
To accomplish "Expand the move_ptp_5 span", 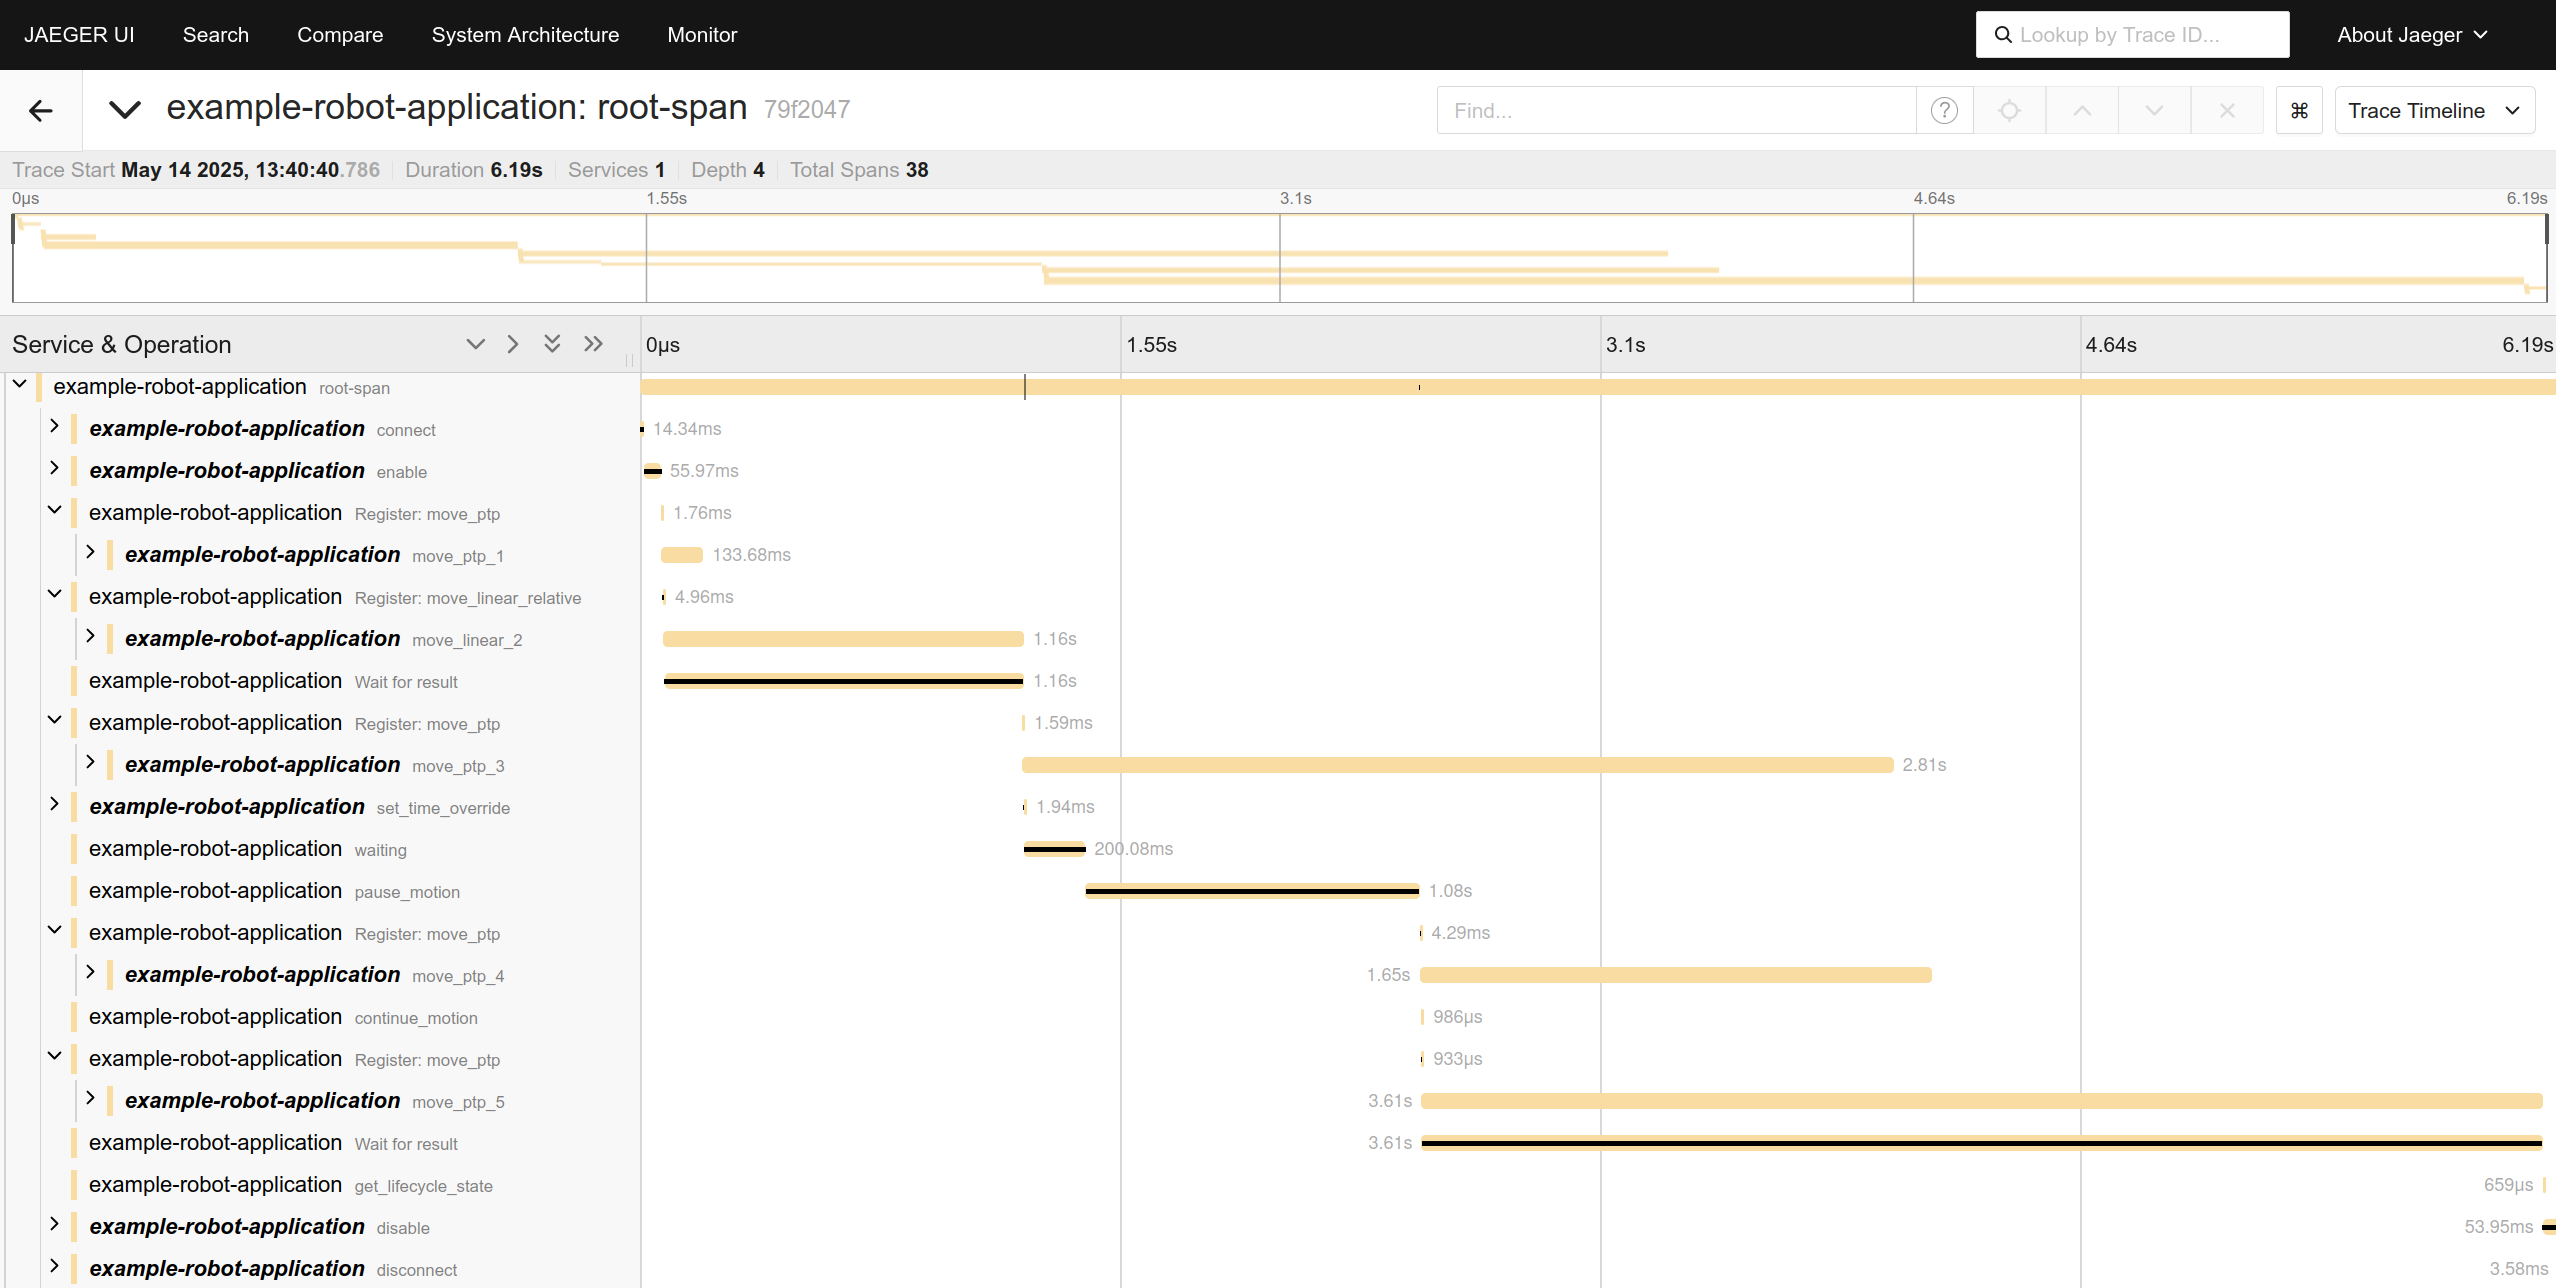I will pos(90,1099).
